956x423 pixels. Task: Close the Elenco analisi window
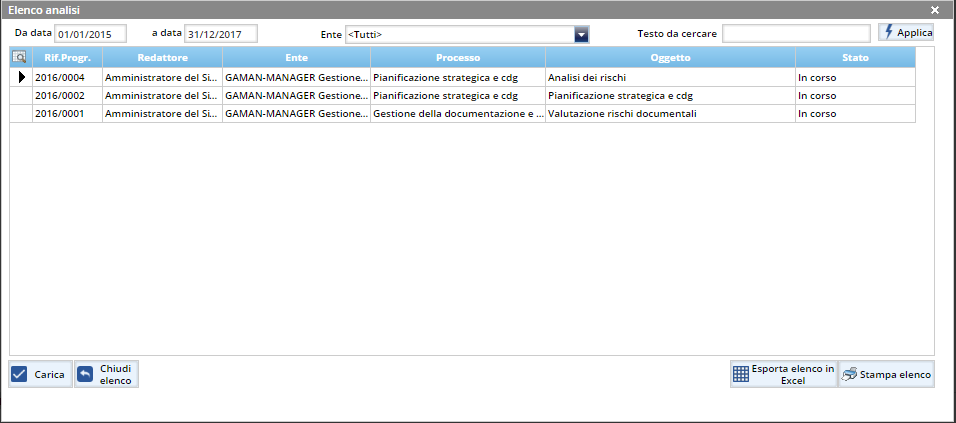coord(935,9)
